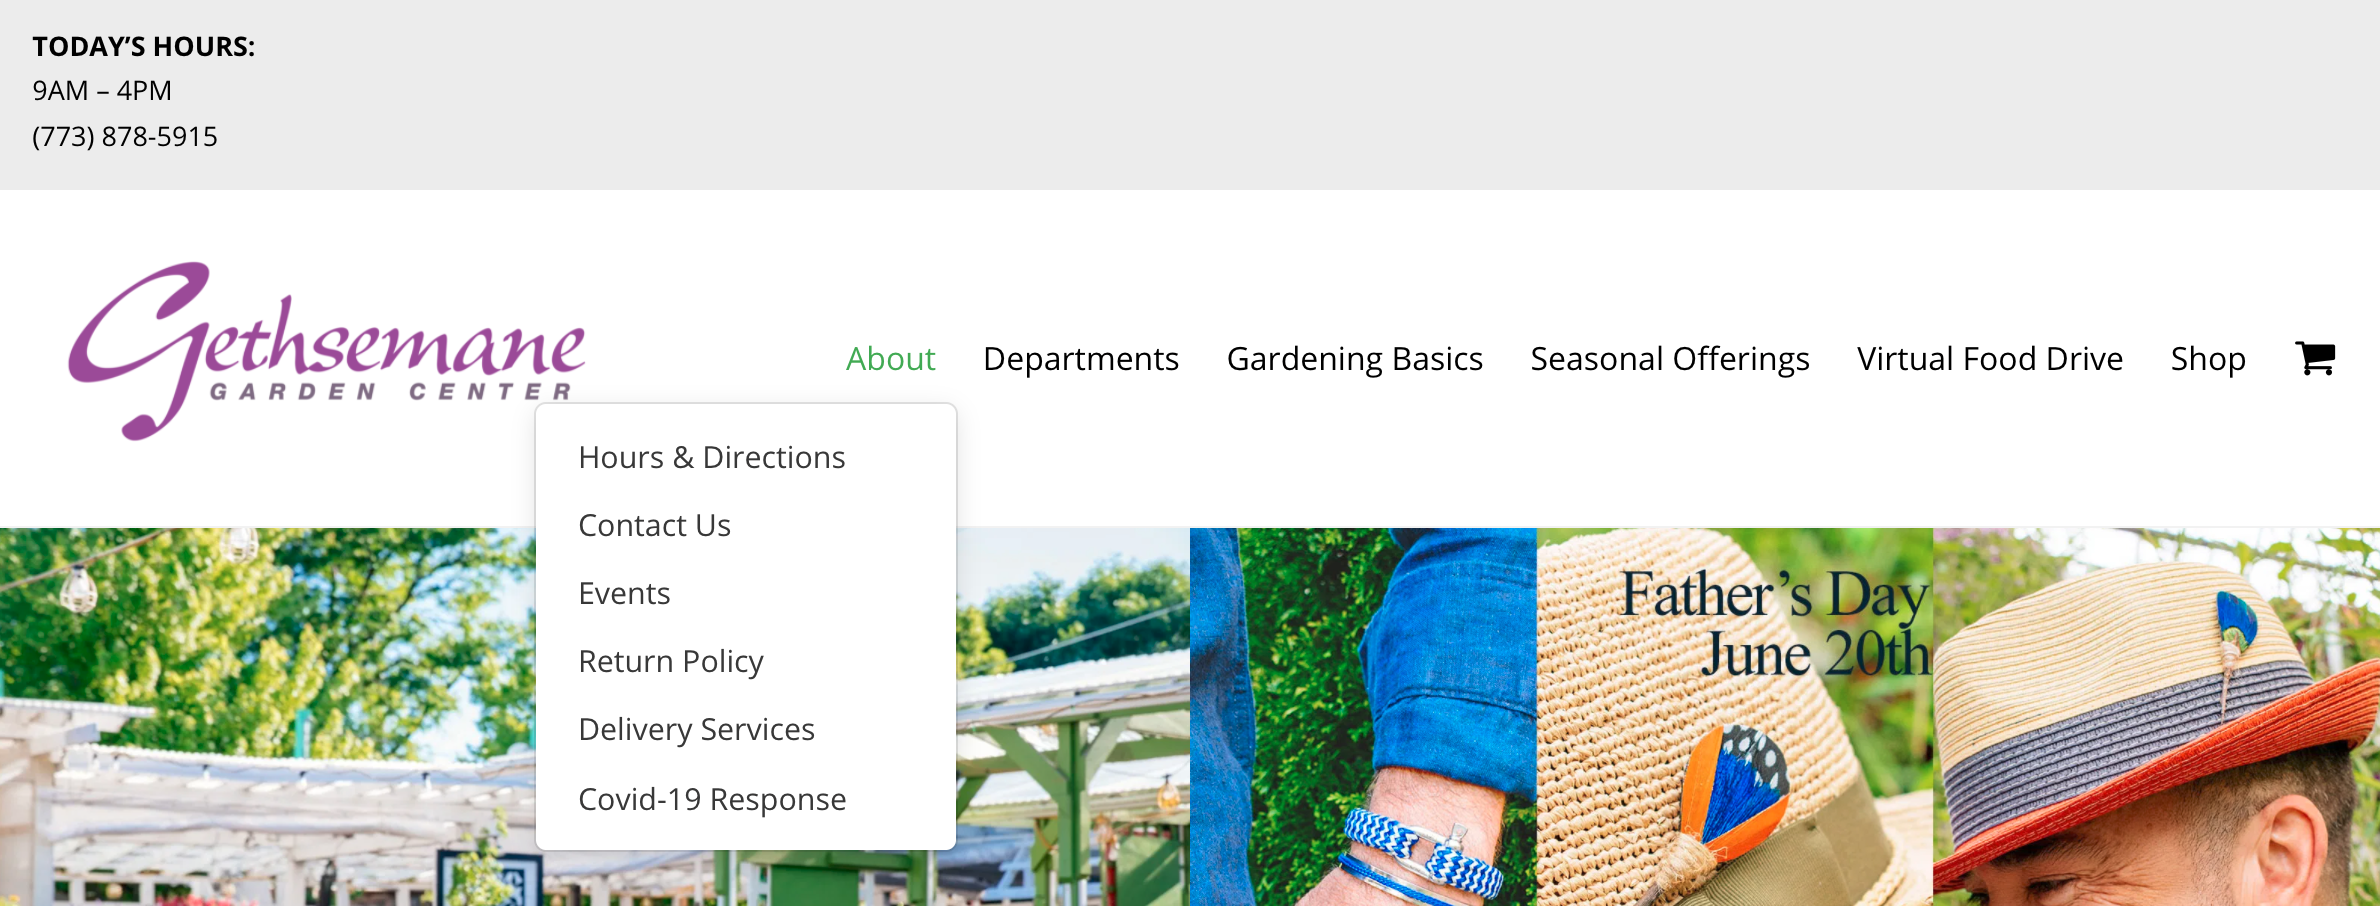Image resolution: width=2380 pixels, height=906 pixels.
Task: Open the Seasonal Offerings menu
Action: pos(1669,359)
